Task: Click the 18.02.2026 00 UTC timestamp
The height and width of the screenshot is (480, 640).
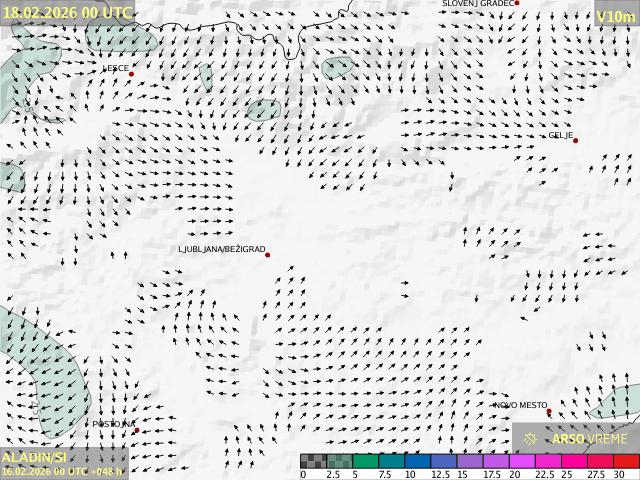Action: (x=67, y=12)
